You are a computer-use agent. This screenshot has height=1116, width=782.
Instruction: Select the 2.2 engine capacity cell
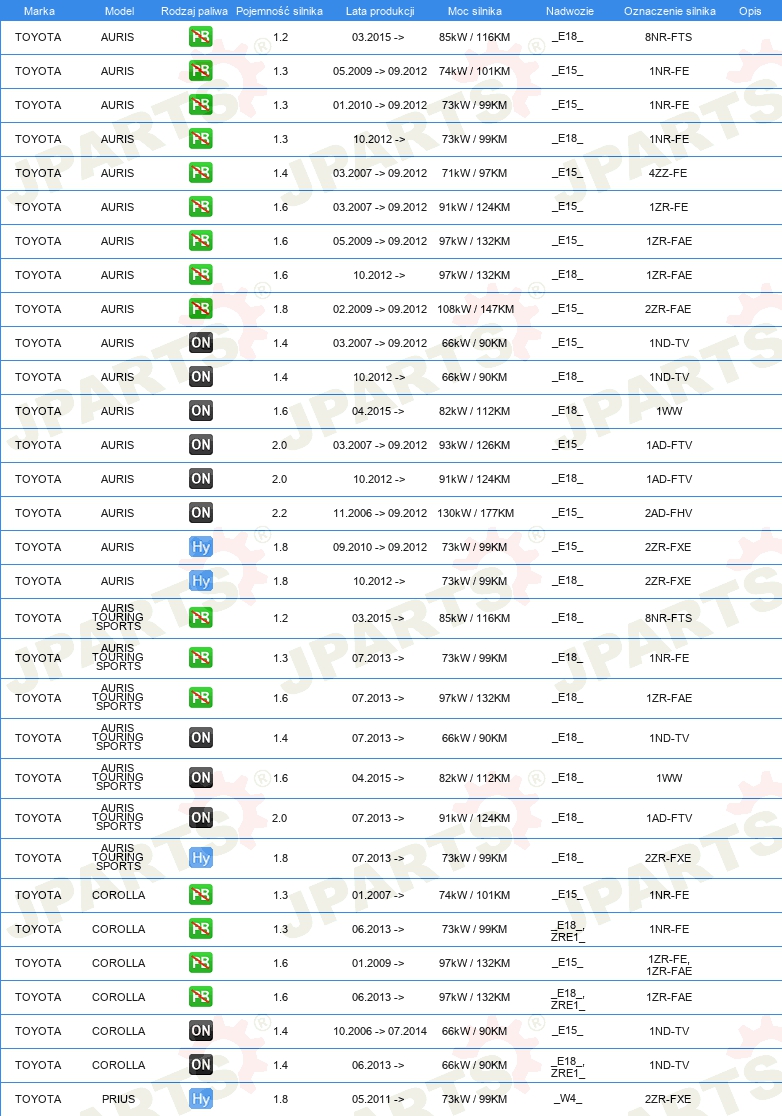(280, 513)
